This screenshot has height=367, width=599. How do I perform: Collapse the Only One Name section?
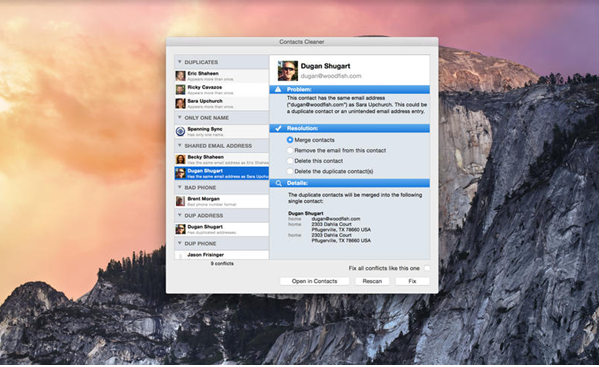point(180,118)
